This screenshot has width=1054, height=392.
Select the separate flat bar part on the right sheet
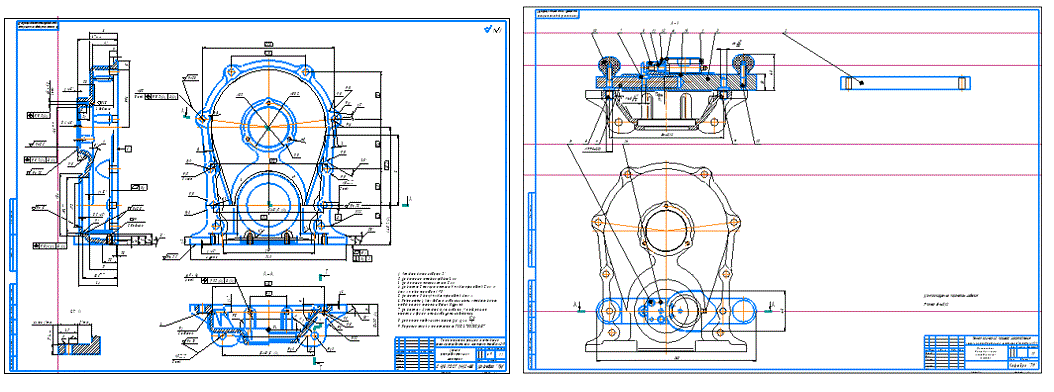[x=905, y=83]
